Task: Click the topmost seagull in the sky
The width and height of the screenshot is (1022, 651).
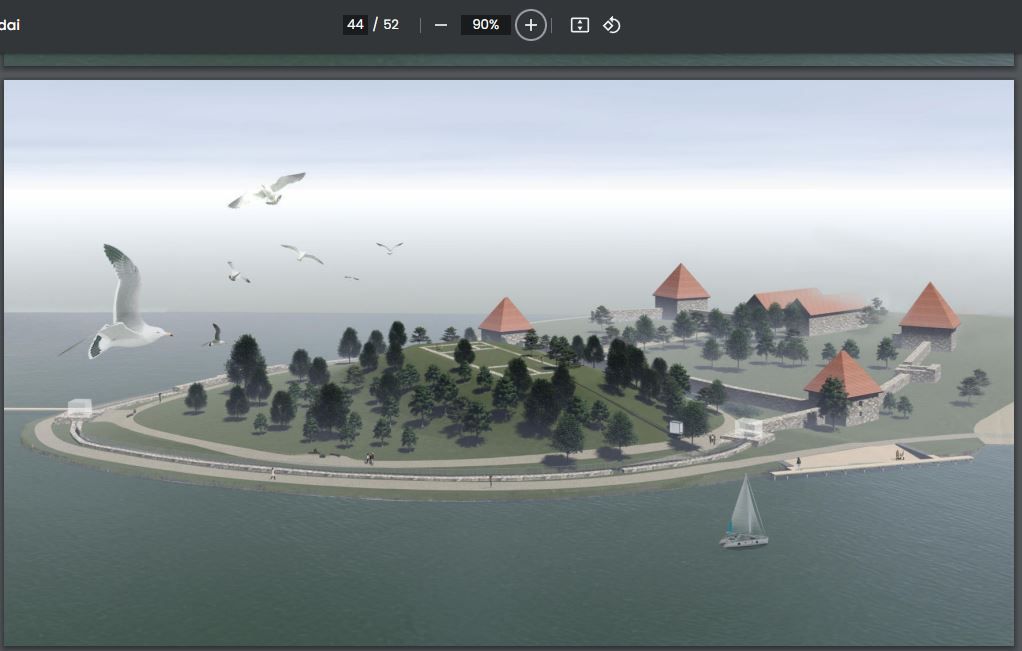Action: (267, 190)
